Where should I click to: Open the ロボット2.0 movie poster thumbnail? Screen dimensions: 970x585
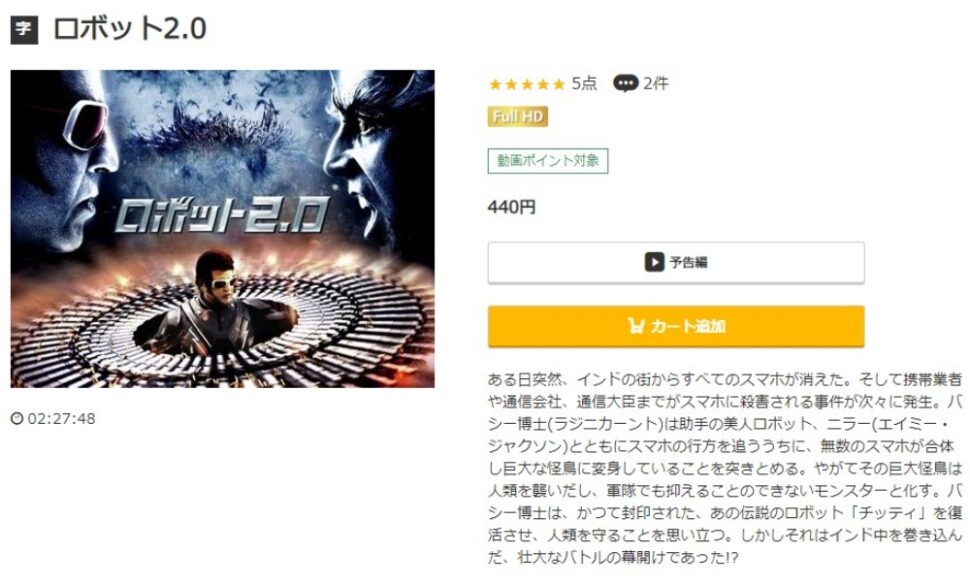223,229
